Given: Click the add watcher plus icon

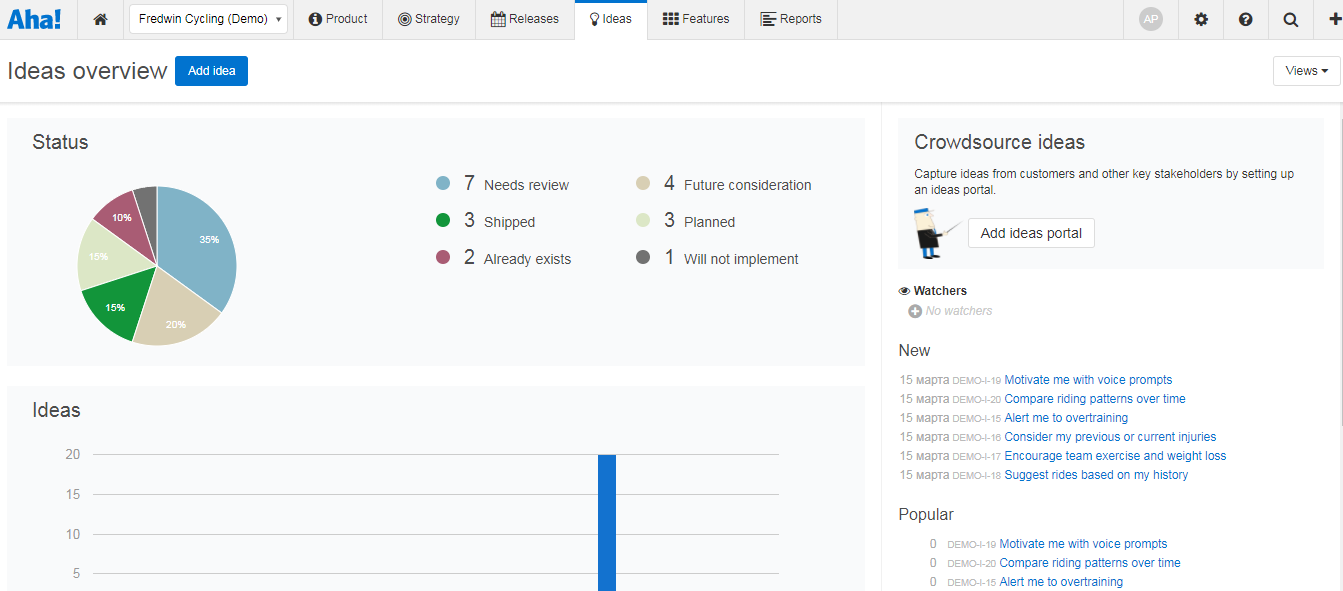Looking at the screenshot, I should [915, 311].
